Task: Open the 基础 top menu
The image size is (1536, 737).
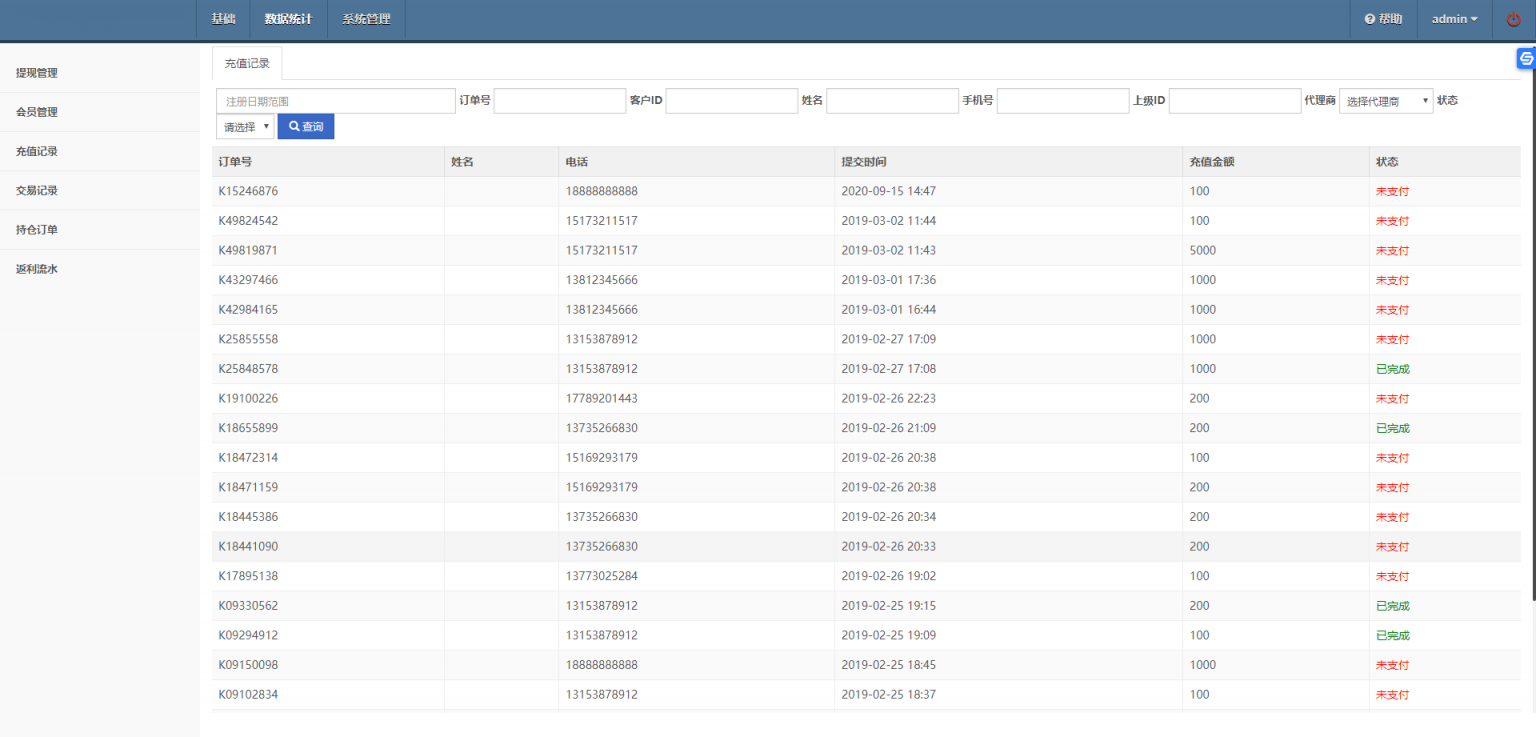Action: (224, 19)
